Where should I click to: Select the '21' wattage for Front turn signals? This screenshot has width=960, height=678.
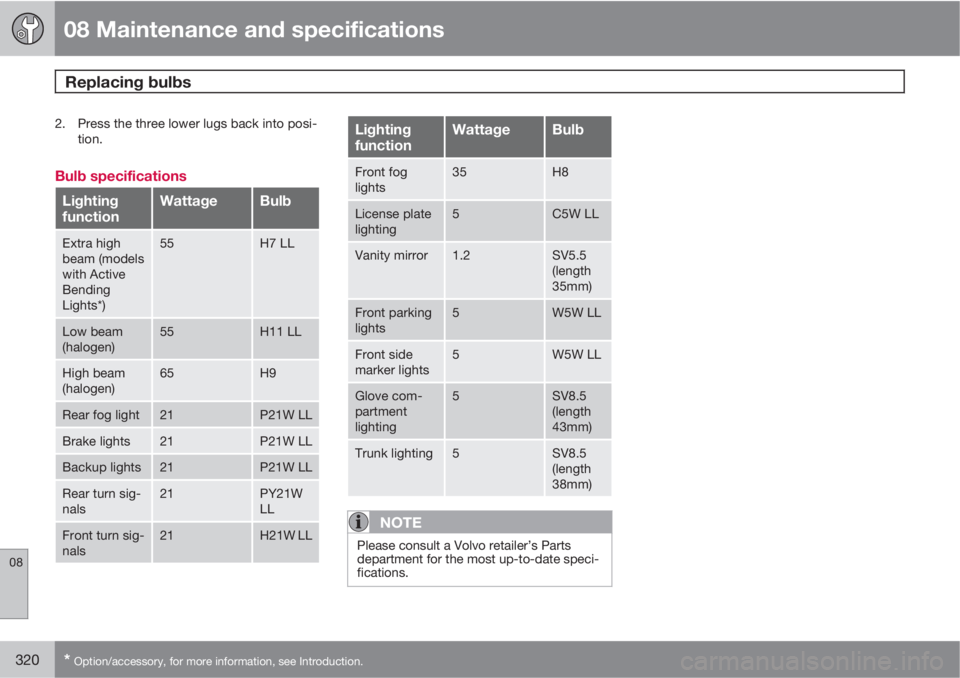point(166,535)
